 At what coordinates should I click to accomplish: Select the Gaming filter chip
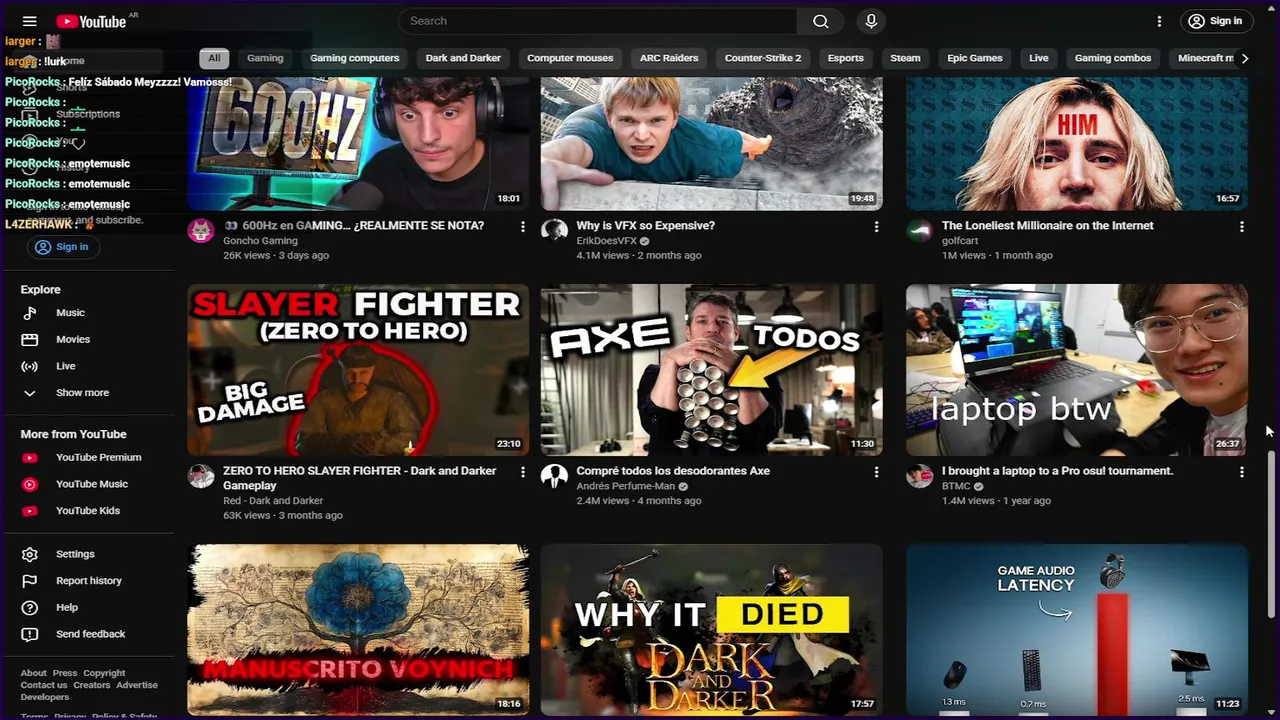265,58
